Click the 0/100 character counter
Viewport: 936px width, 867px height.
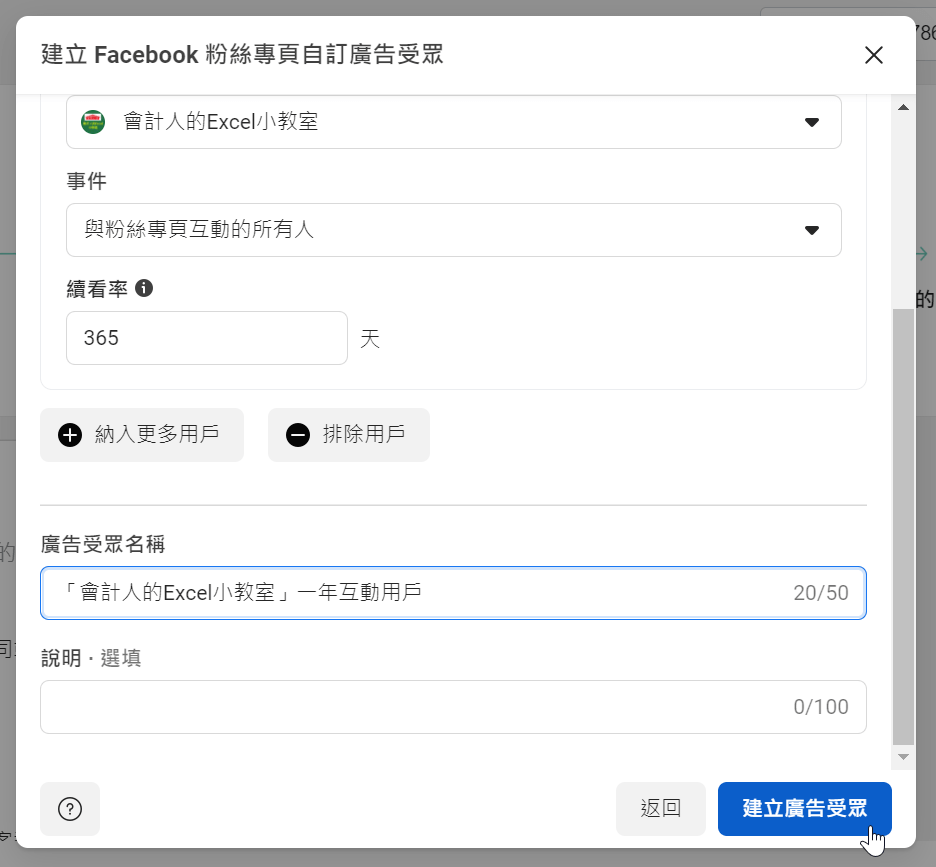click(821, 707)
